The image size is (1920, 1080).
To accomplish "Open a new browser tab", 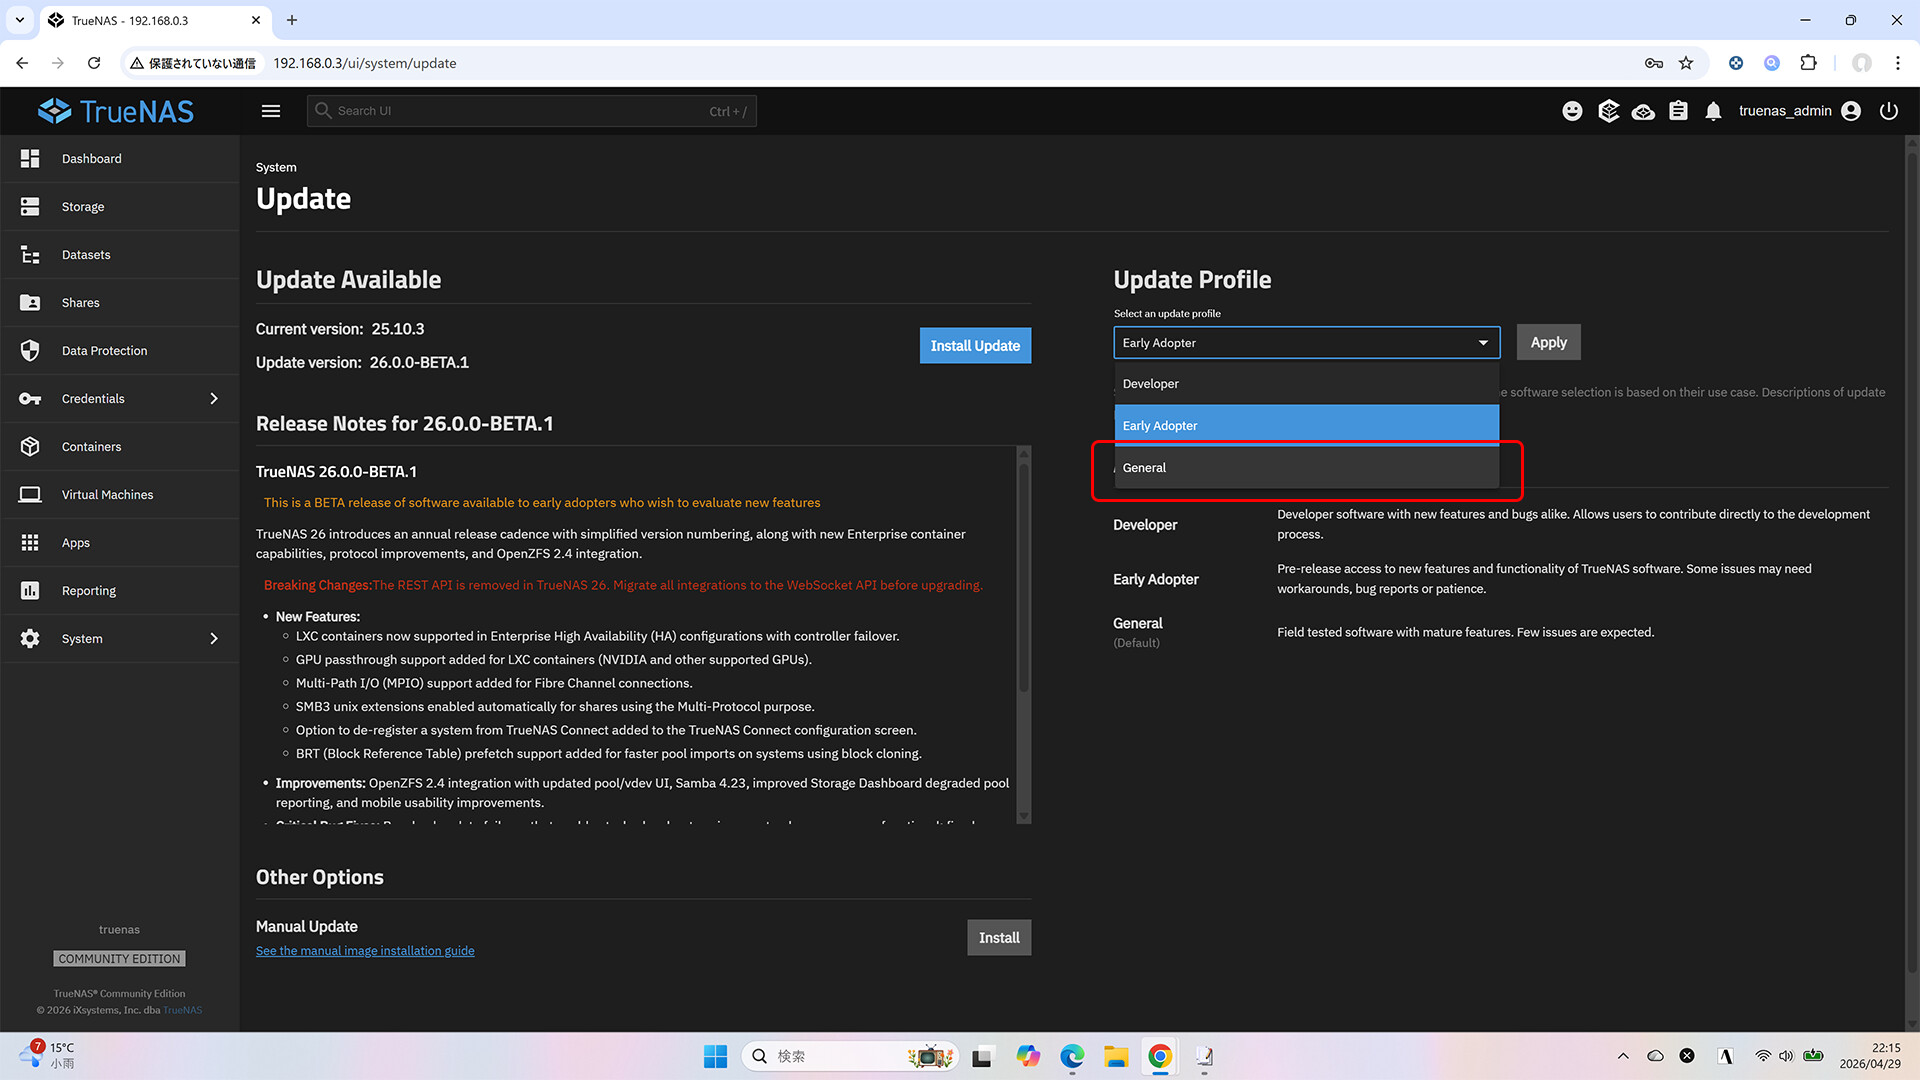I will [x=292, y=20].
